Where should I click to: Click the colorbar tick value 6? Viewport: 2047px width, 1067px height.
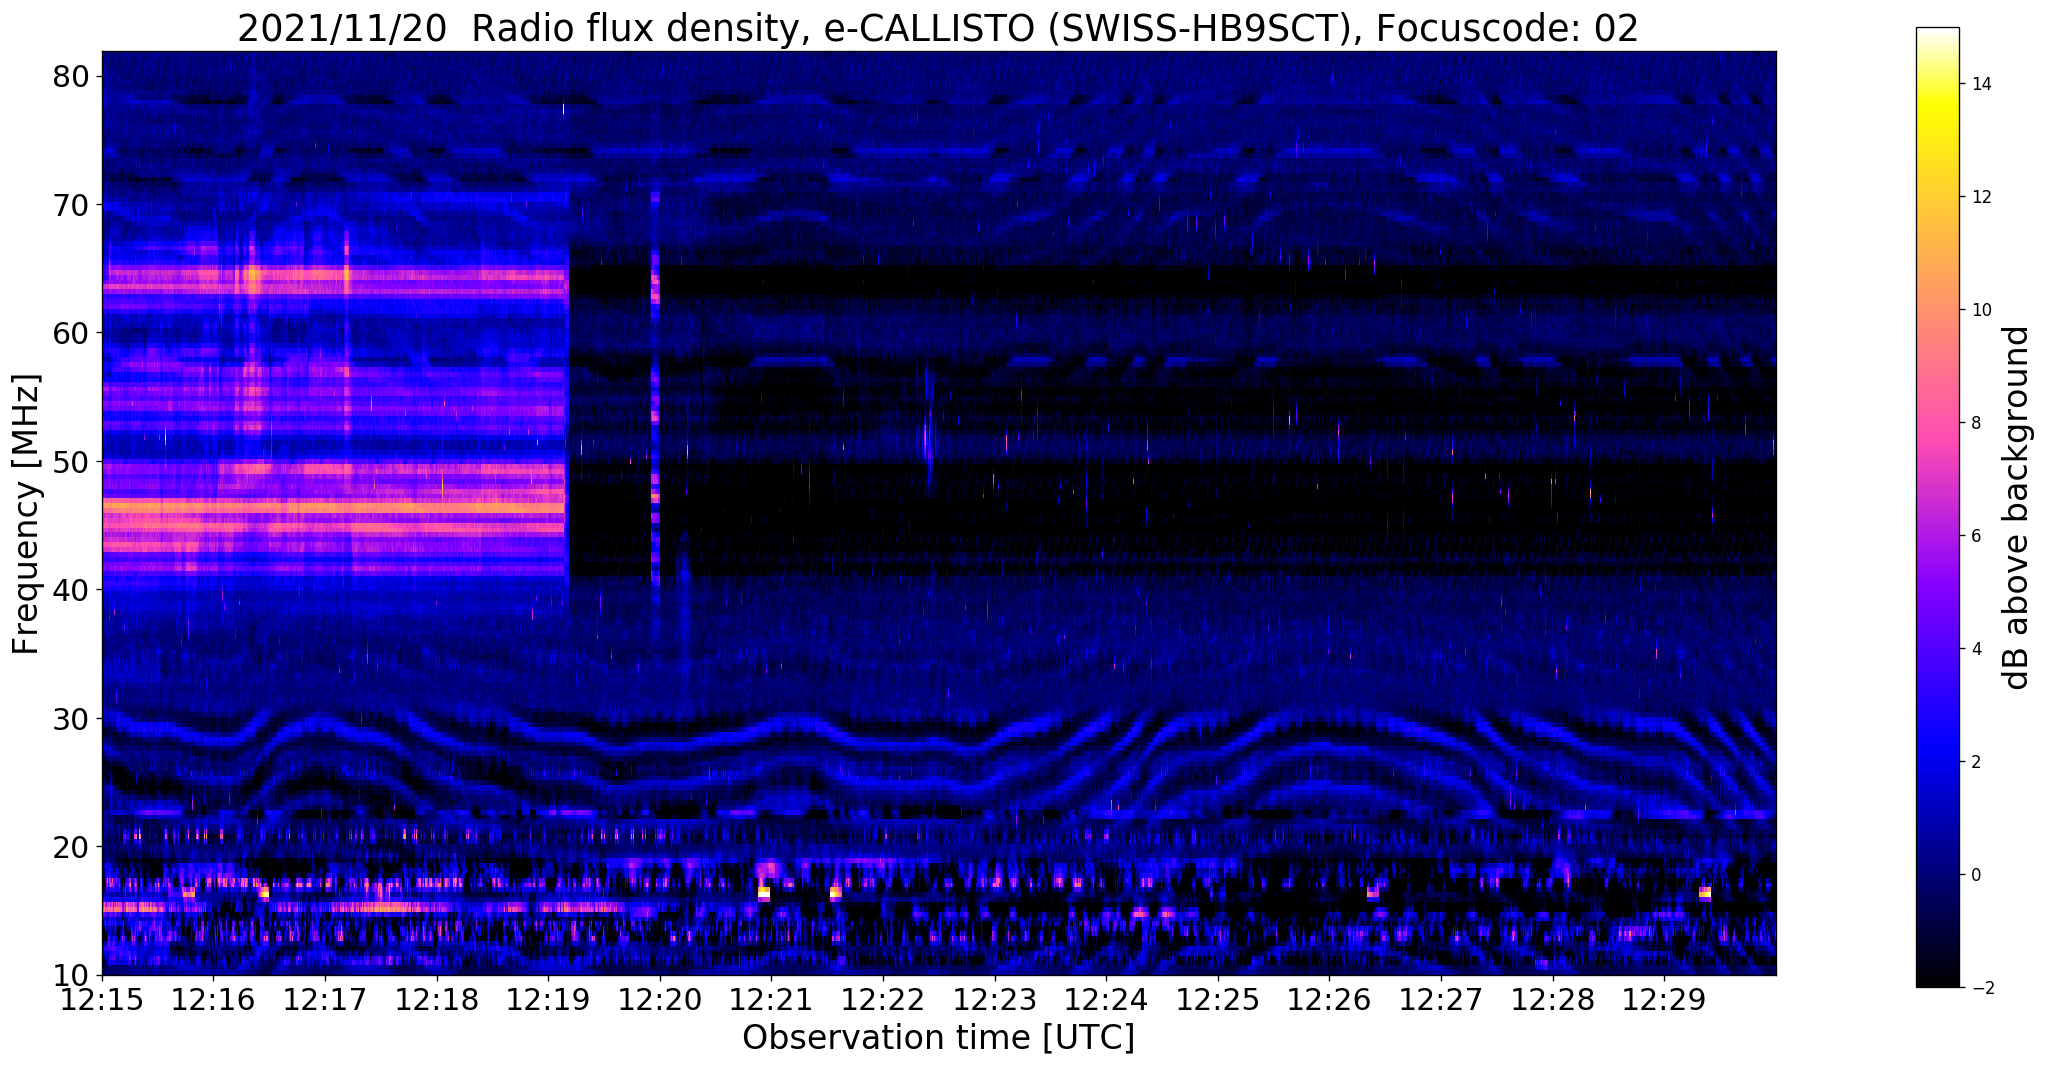click(1976, 536)
